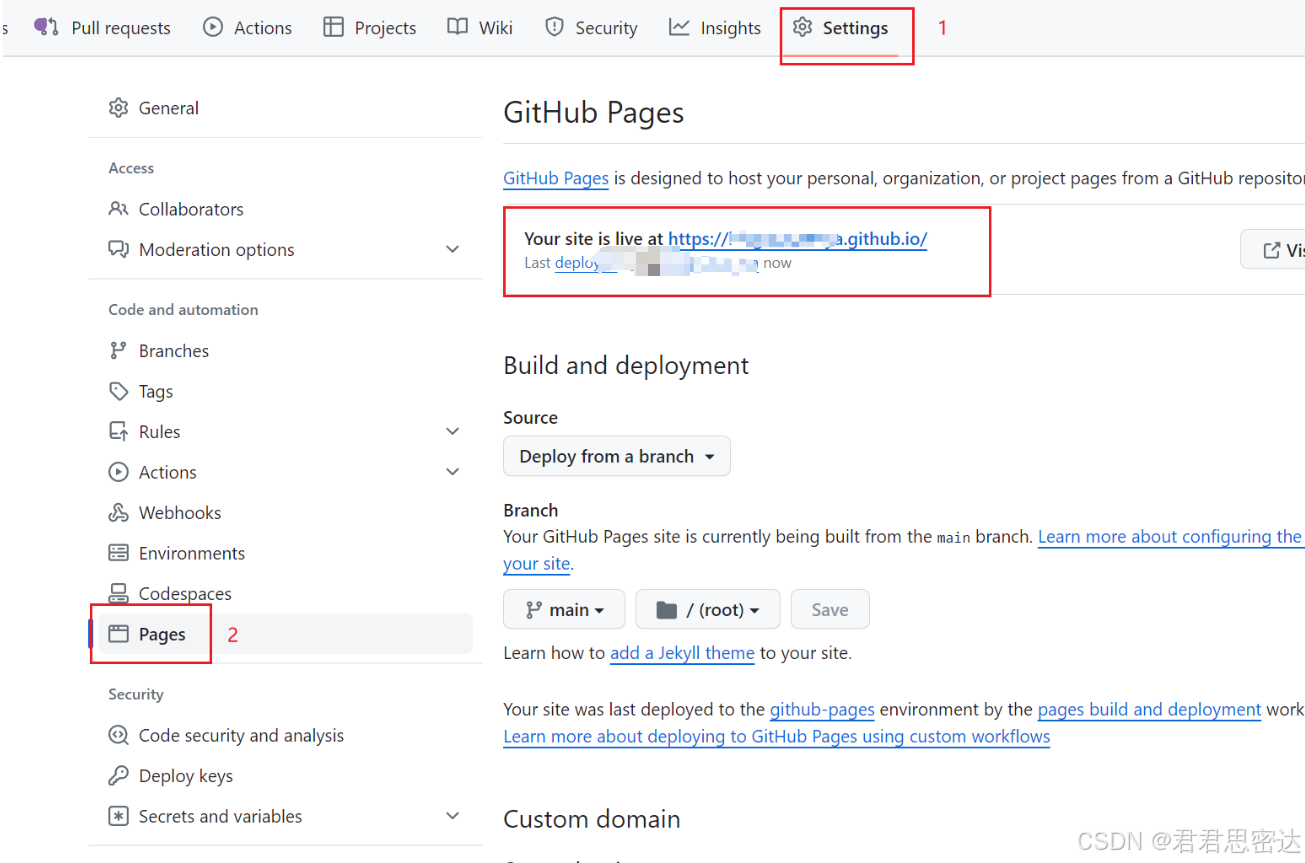This screenshot has width=1305, height=863.
Task: Click the Pull requests icon
Action: click(x=46, y=27)
